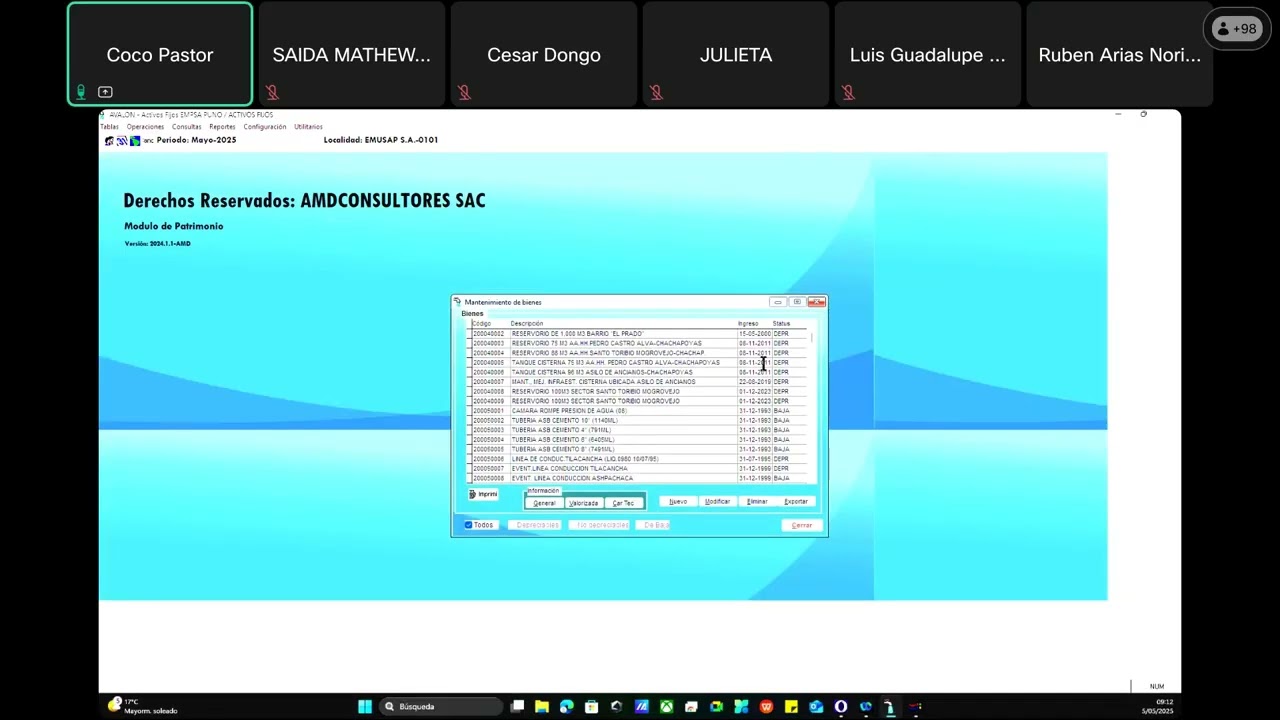
Task: Select row TUBERIA ASB CEMENTO 10" (1140ML)
Action: point(638,420)
